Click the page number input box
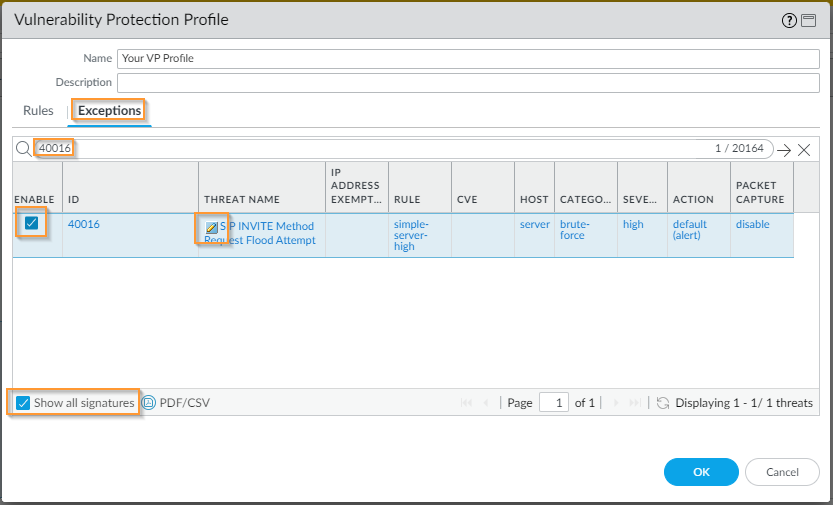 (x=553, y=403)
